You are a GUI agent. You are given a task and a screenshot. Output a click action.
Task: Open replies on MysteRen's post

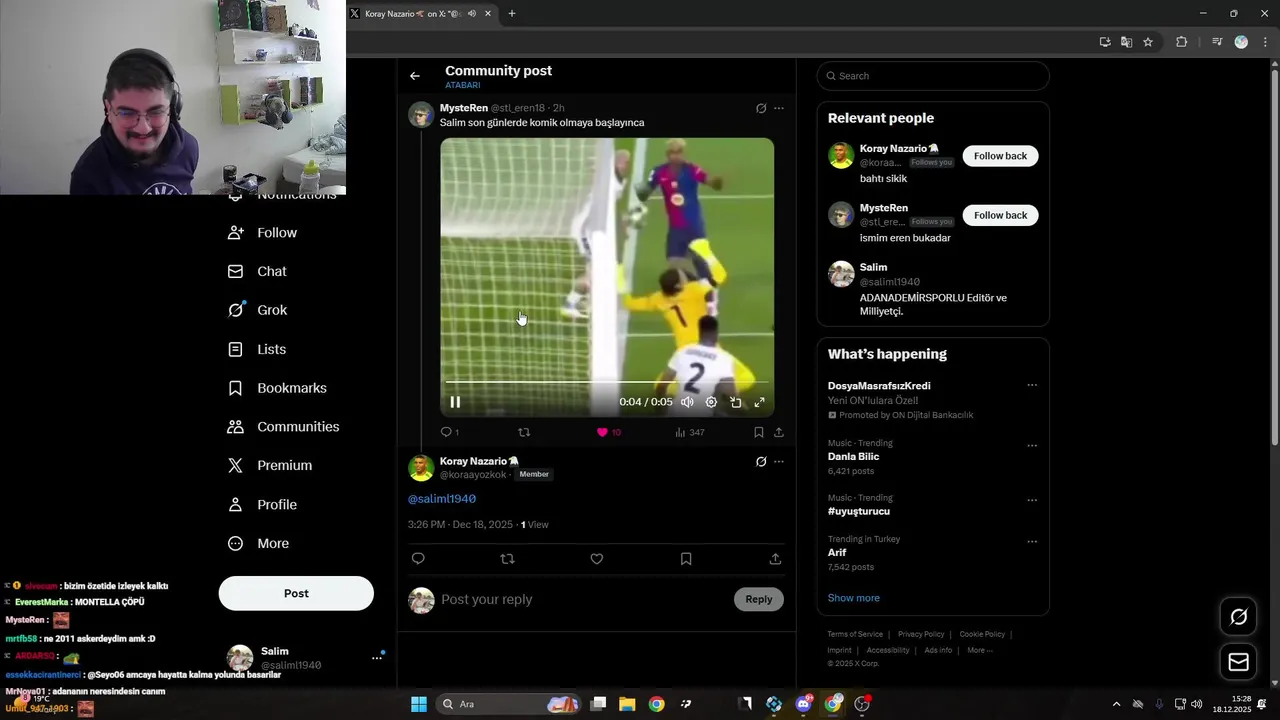pos(449,432)
